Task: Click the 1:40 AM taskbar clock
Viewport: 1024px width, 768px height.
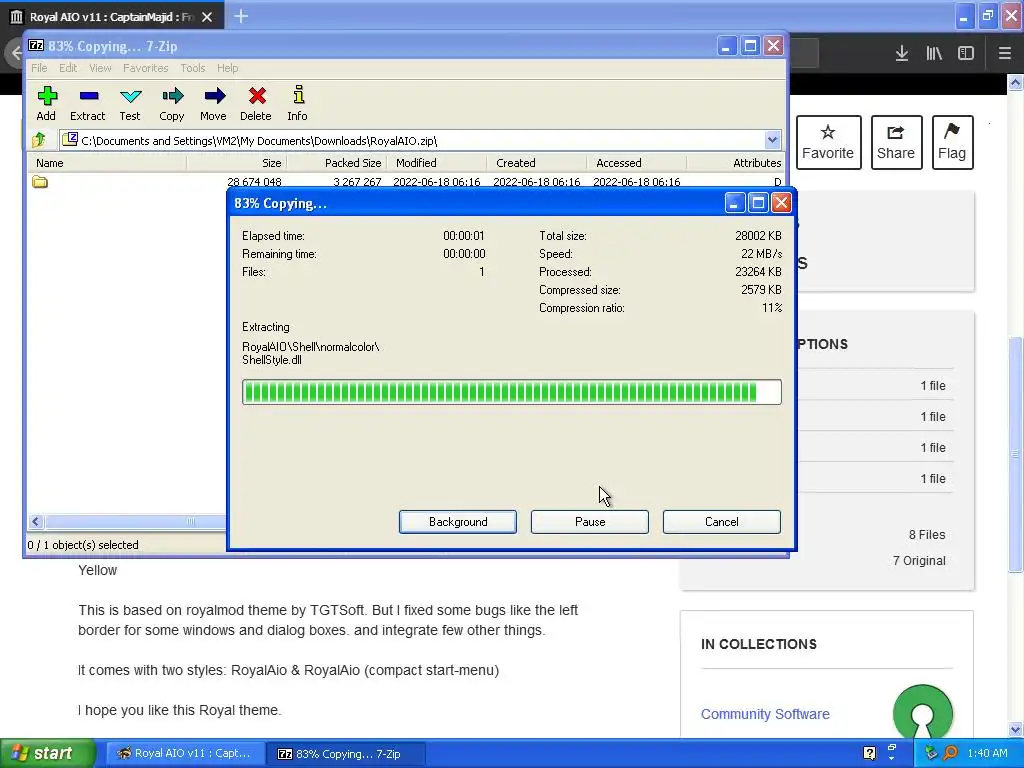Action: coord(987,753)
